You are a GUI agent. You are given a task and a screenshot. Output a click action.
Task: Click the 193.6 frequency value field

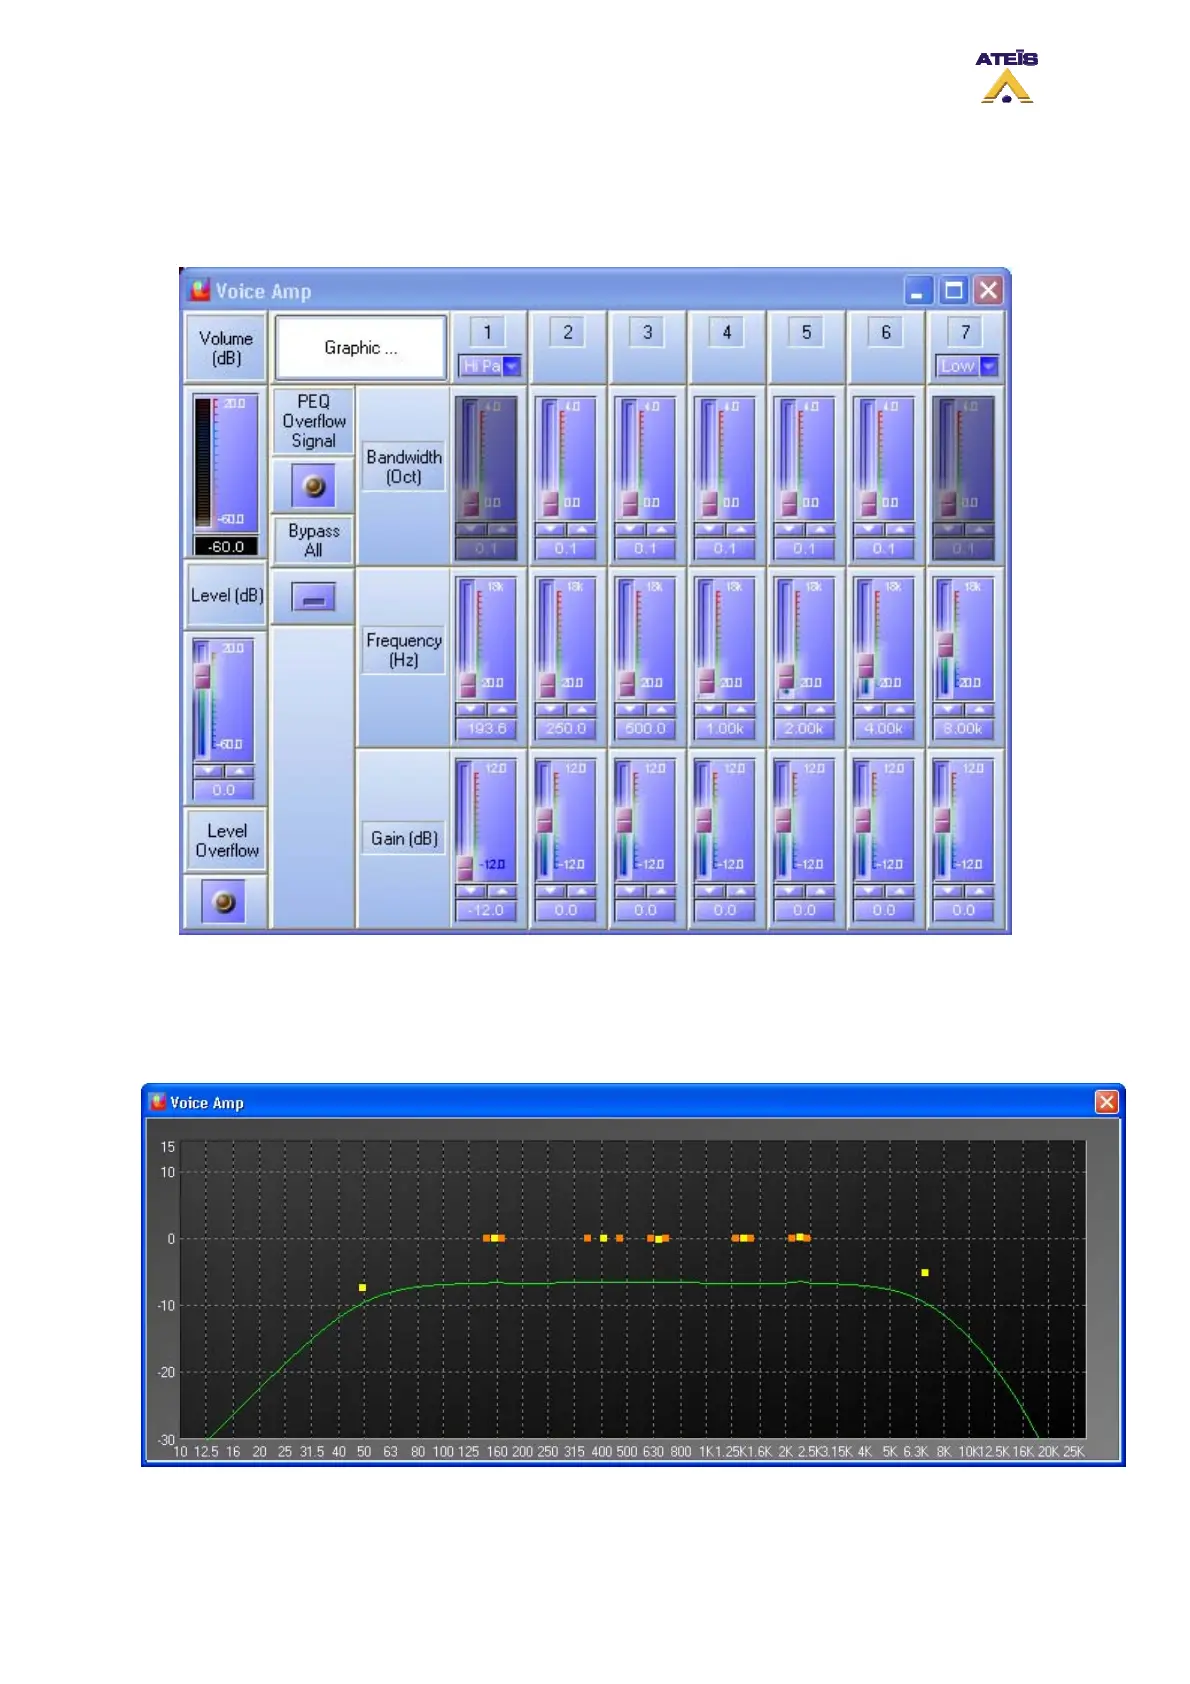(x=487, y=729)
